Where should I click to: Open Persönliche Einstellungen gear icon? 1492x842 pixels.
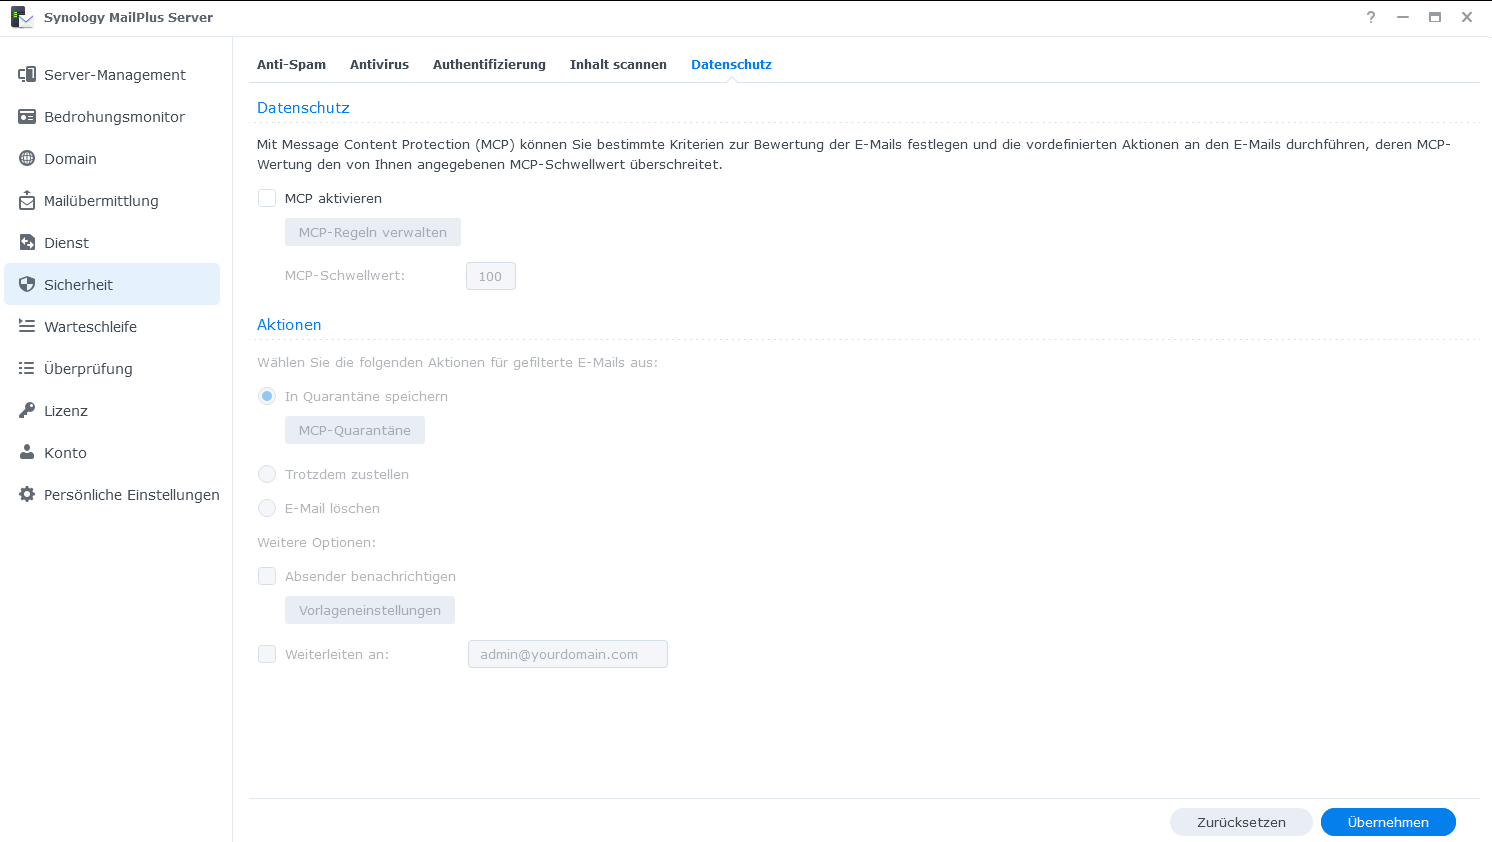[27, 495]
